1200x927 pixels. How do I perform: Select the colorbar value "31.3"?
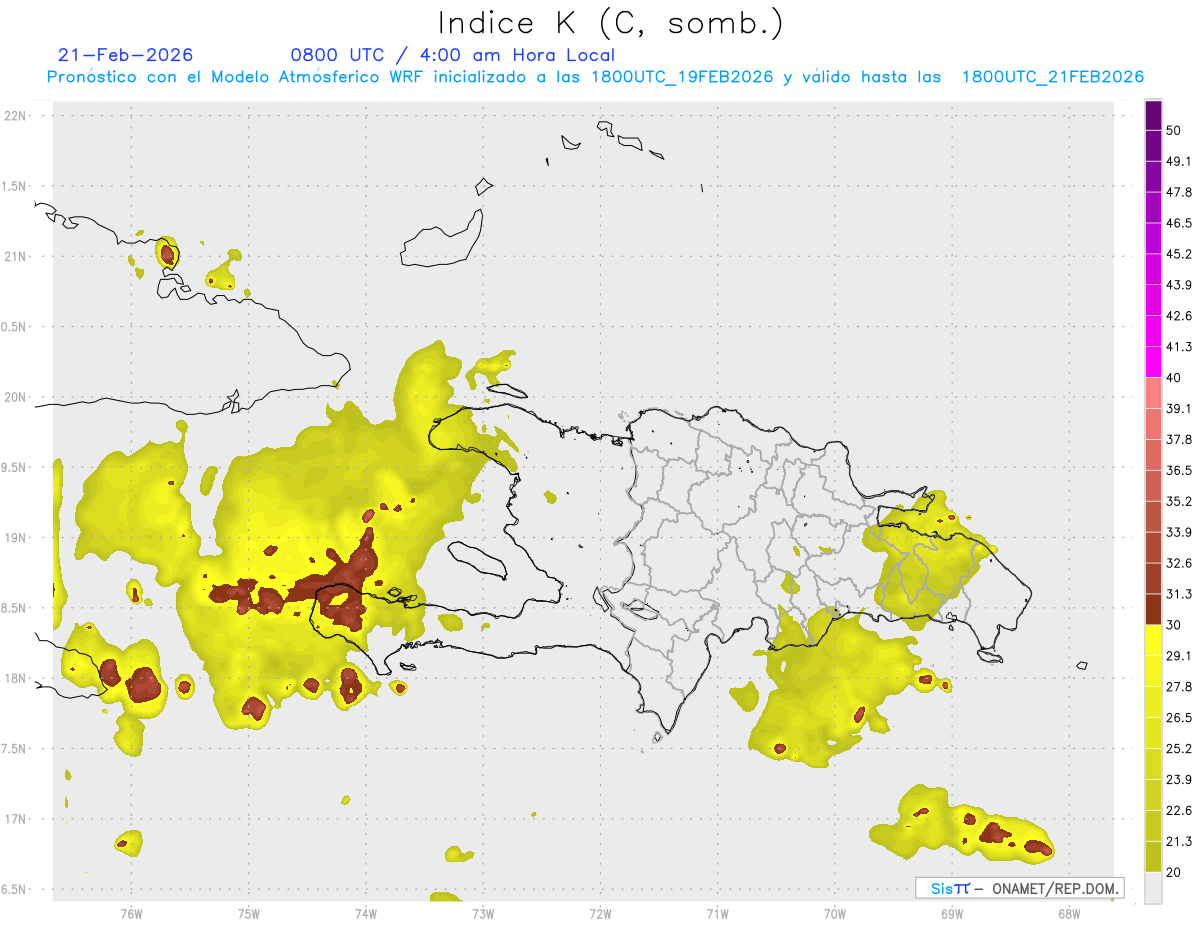tap(1179, 594)
